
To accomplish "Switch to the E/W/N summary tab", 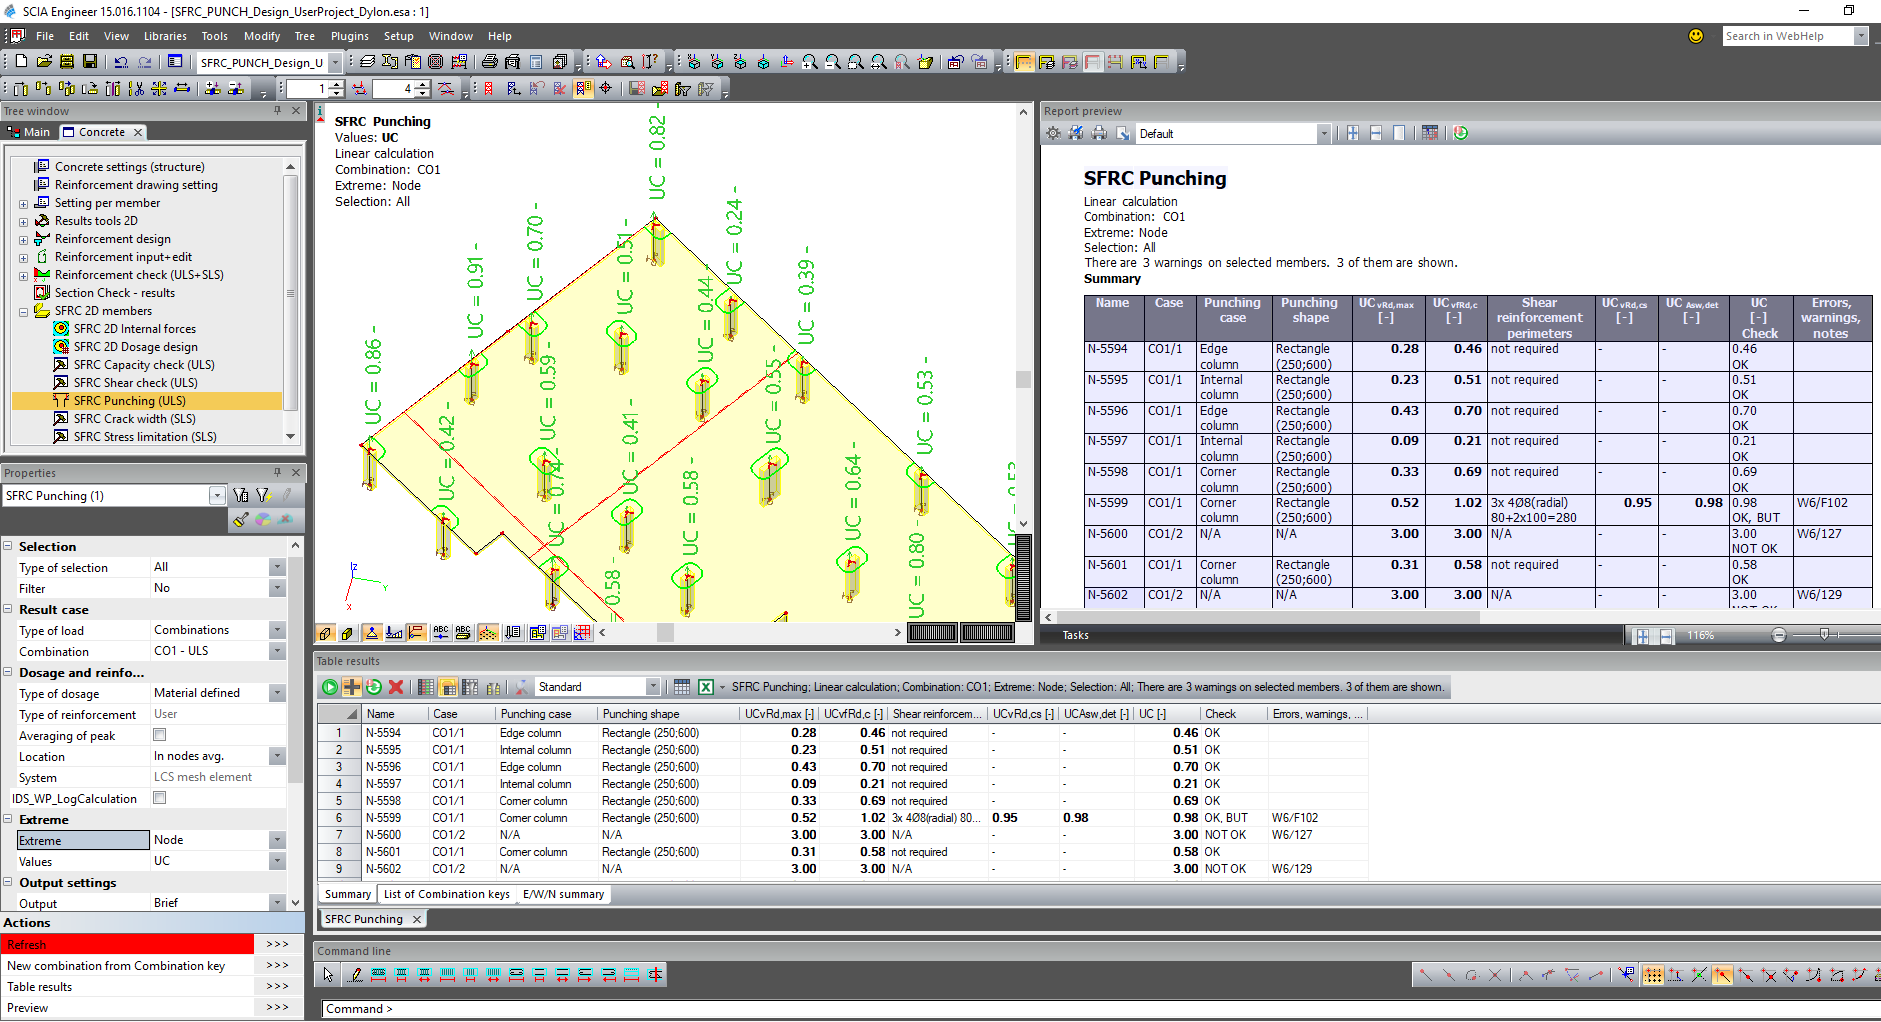I will pyautogui.click(x=563, y=894).
